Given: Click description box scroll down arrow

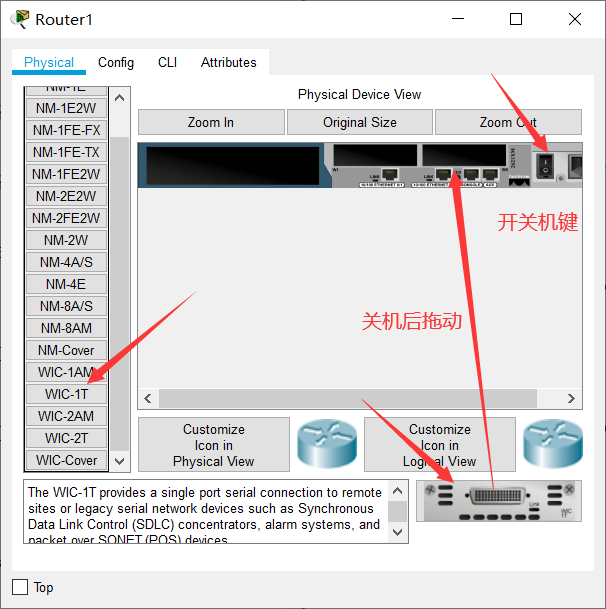Looking at the screenshot, I should click(x=397, y=532).
